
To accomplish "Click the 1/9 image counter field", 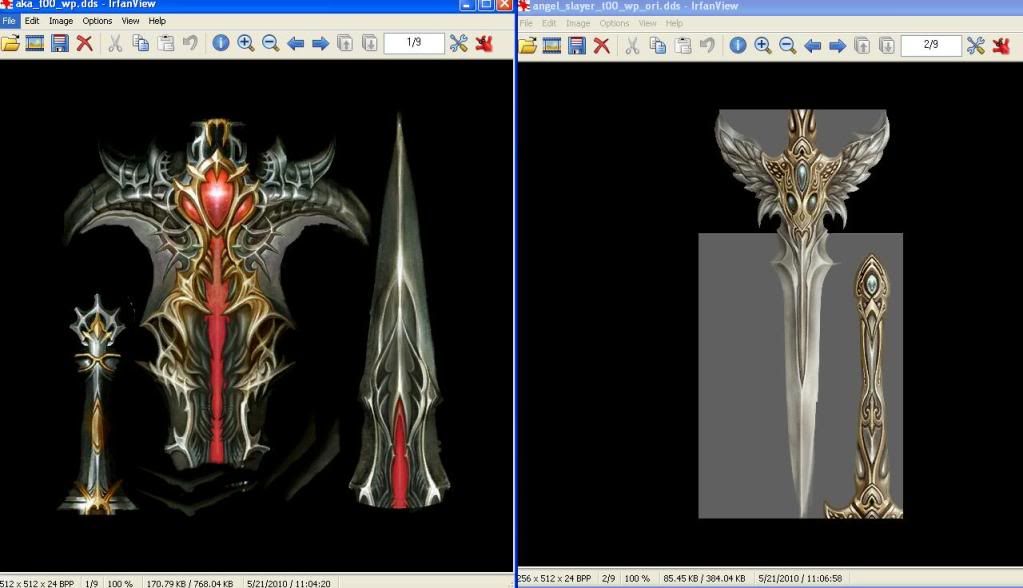I will click(414, 43).
